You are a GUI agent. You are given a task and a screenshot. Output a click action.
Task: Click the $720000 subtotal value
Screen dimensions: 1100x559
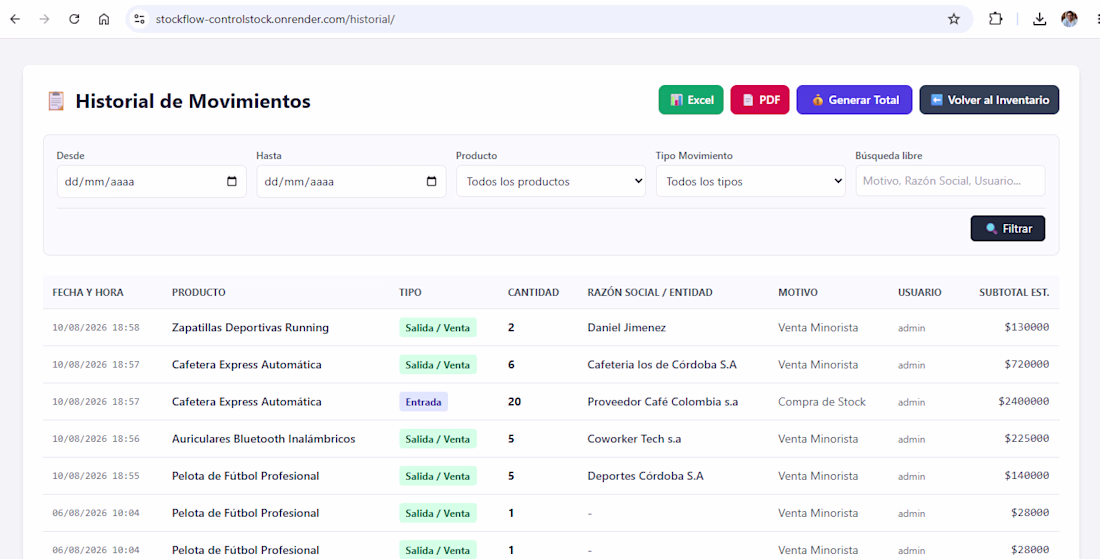pos(1027,364)
